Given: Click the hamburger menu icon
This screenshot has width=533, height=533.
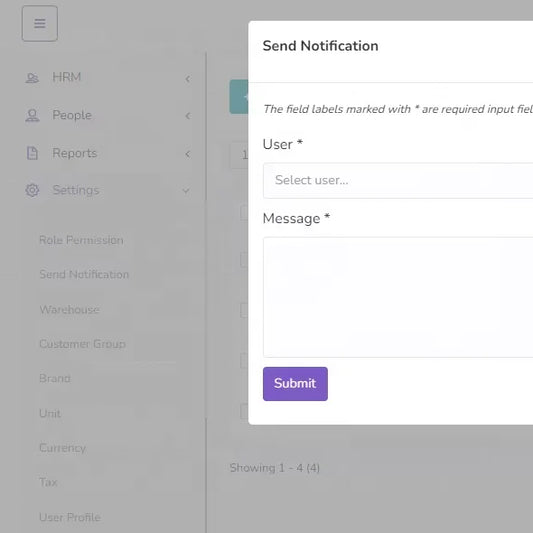Looking at the screenshot, I should (x=40, y=23).
